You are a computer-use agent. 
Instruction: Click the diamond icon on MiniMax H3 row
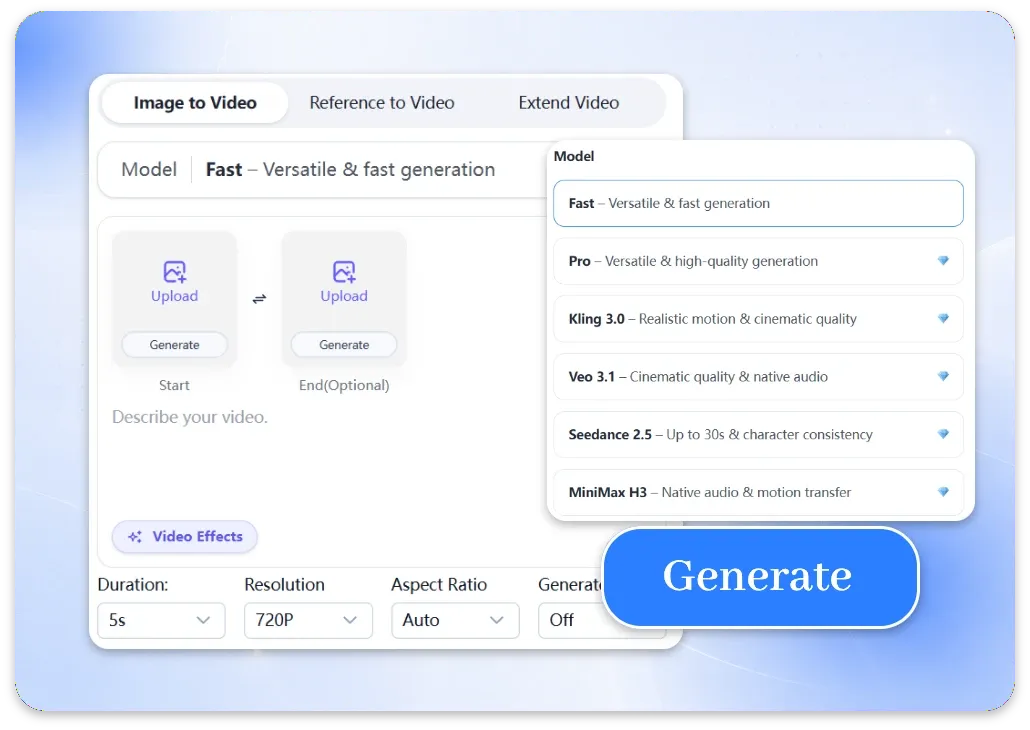tap(943, 492)
